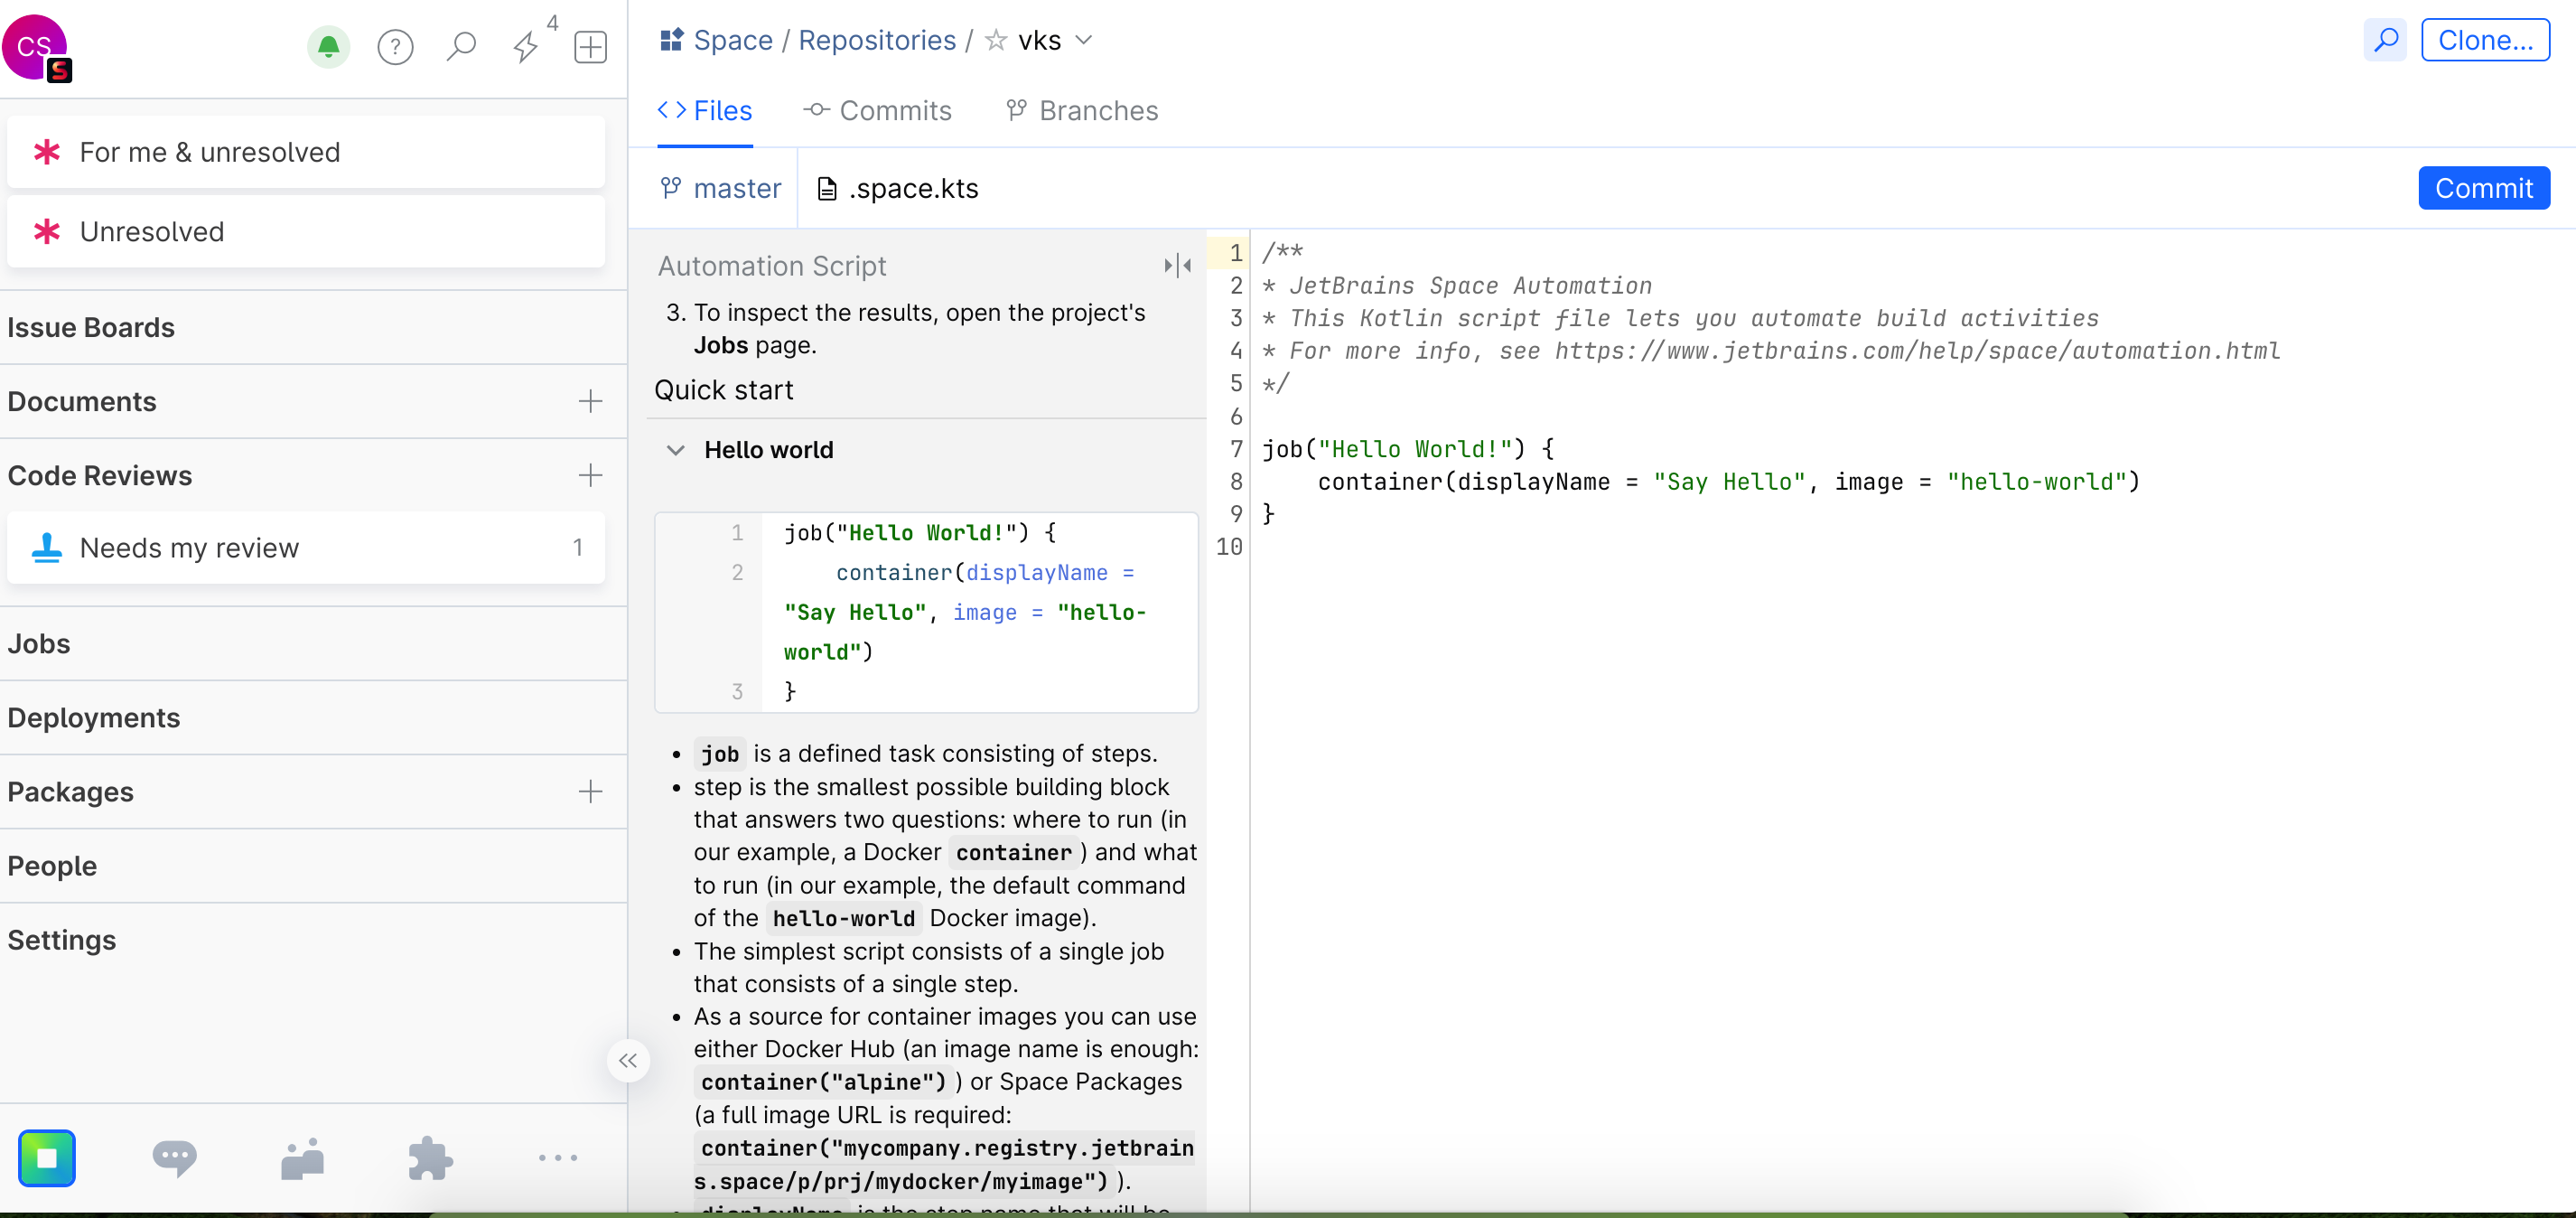Star the vks repository
The image size is (2576, 1218).
point(995,40)
